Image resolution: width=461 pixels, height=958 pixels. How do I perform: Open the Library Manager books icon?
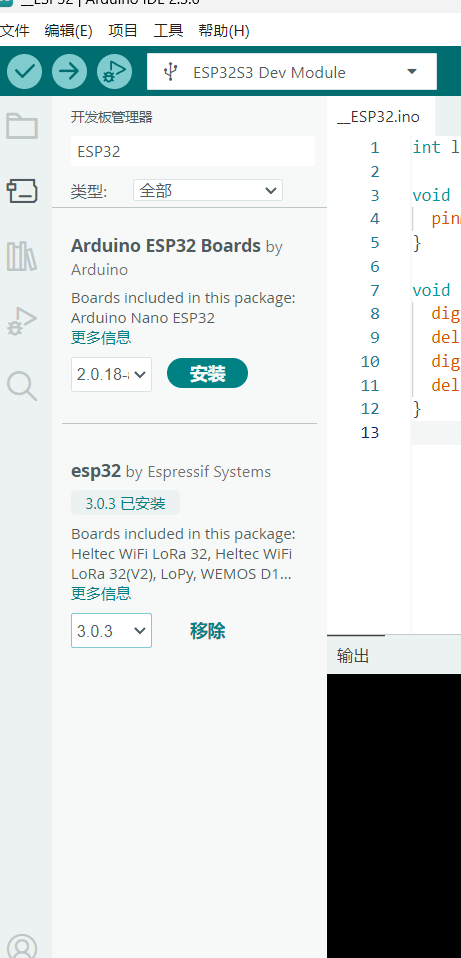[x=22, y=255]
